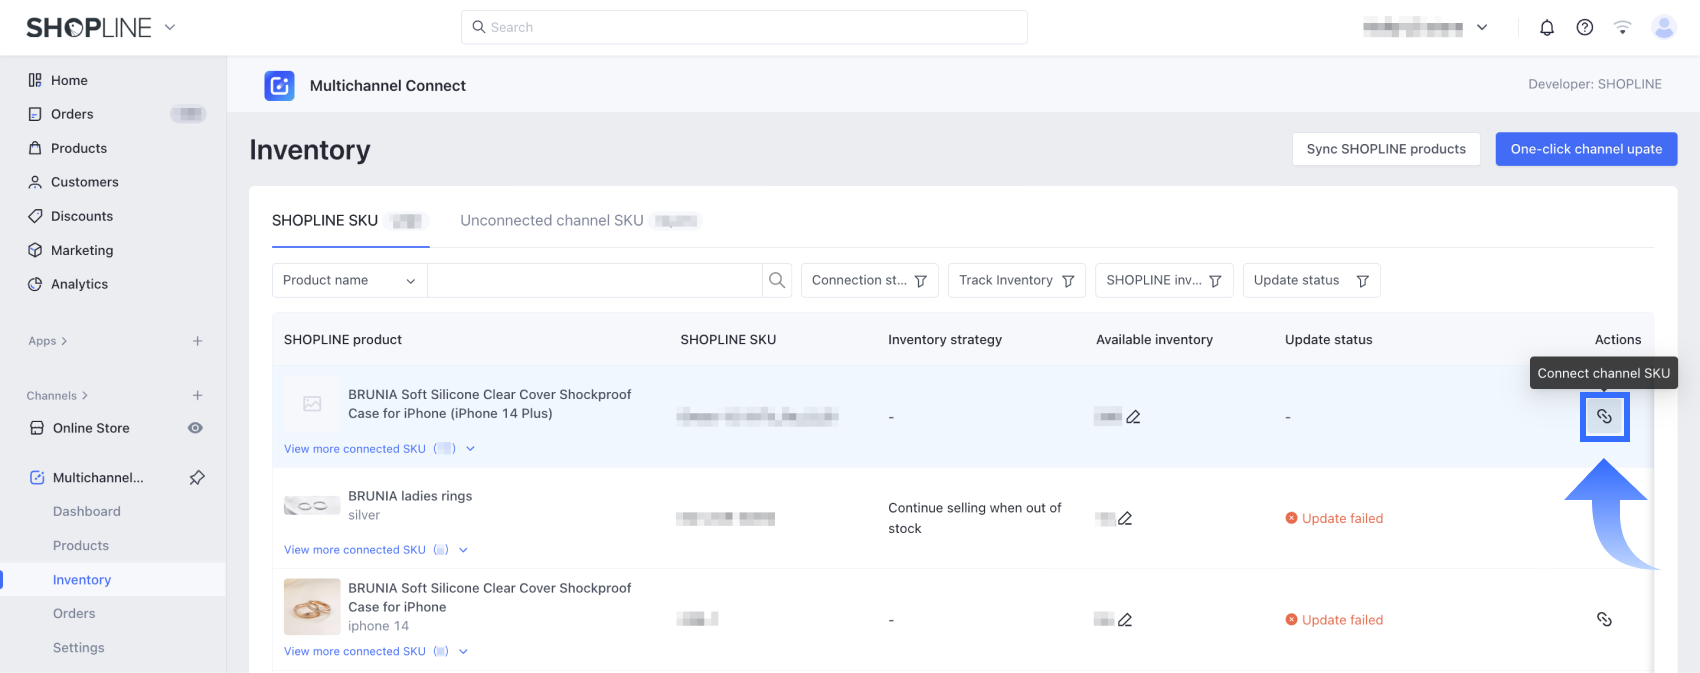The image size is (1700, 673).
Task: Open the Track Inventory filter
Action: point(1015,280)
